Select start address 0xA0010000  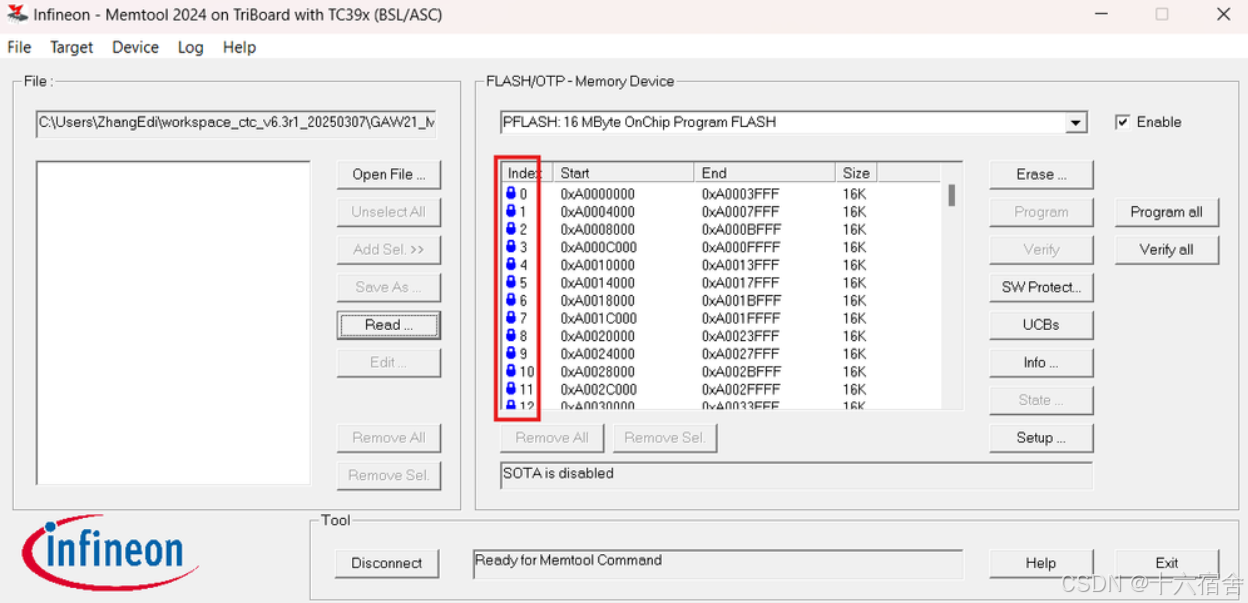point(598,265)
